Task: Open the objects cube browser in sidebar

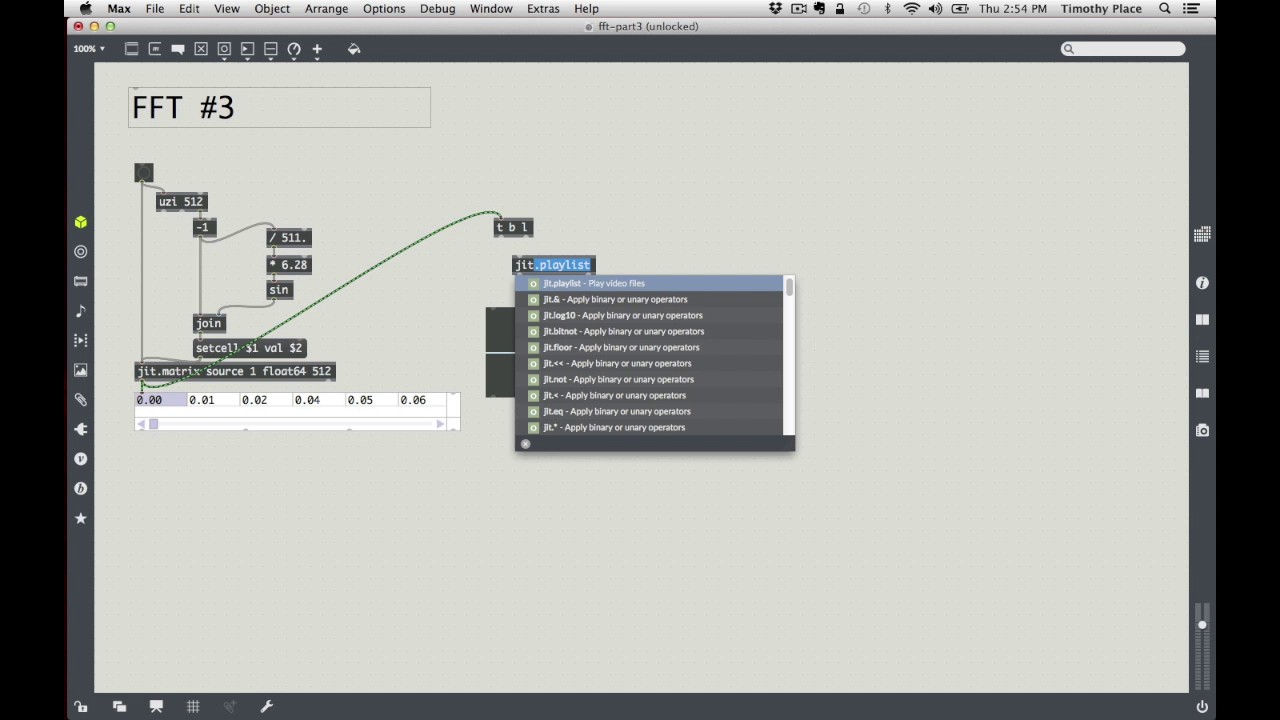Action: click(81, 222)
